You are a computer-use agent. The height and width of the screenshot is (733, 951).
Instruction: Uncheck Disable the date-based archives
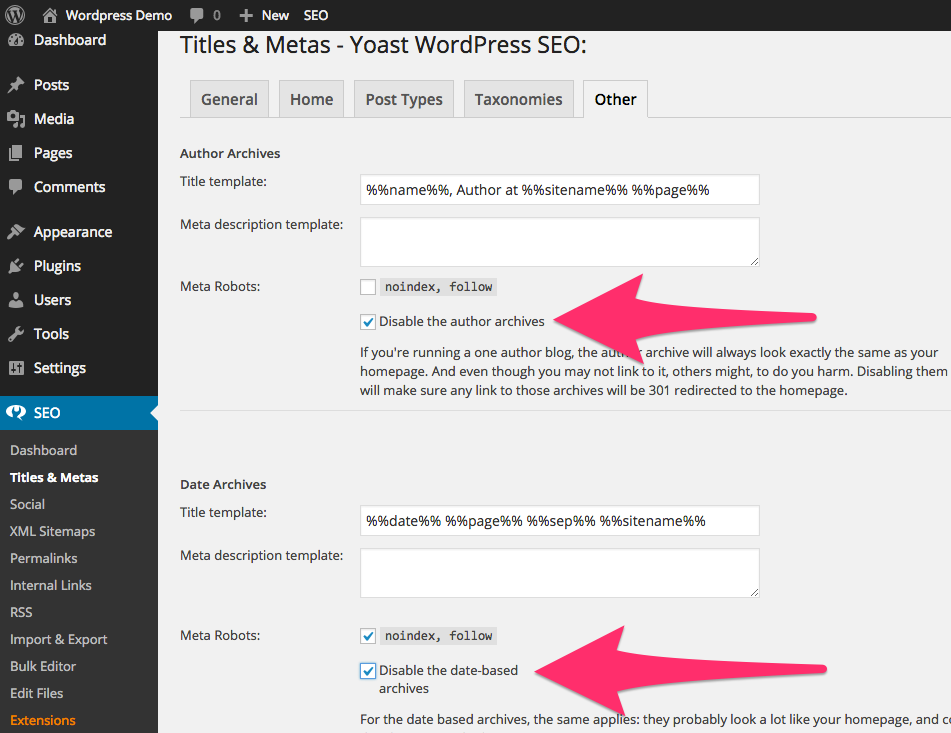(368, 671)
